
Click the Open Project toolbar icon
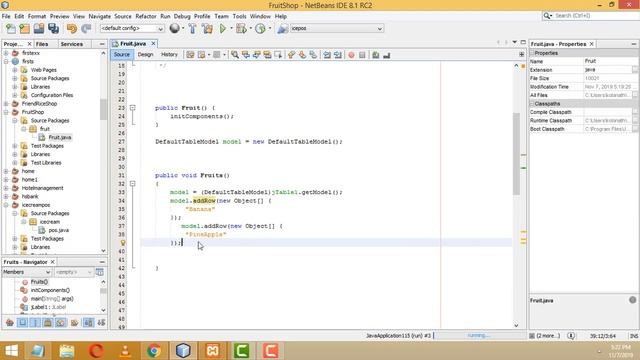pyautogui.click(x=39, y=29)
